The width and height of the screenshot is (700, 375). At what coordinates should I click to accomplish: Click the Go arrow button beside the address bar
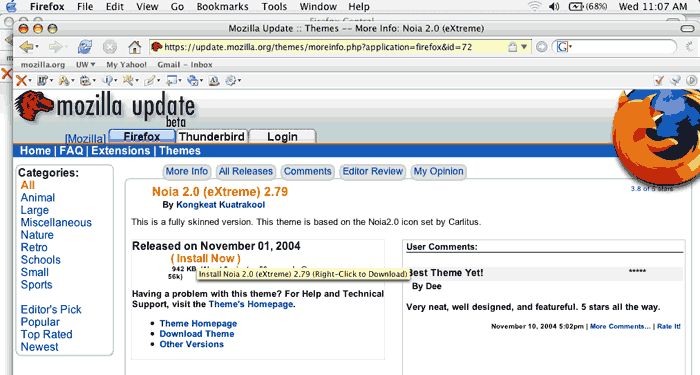click(542, 46)
